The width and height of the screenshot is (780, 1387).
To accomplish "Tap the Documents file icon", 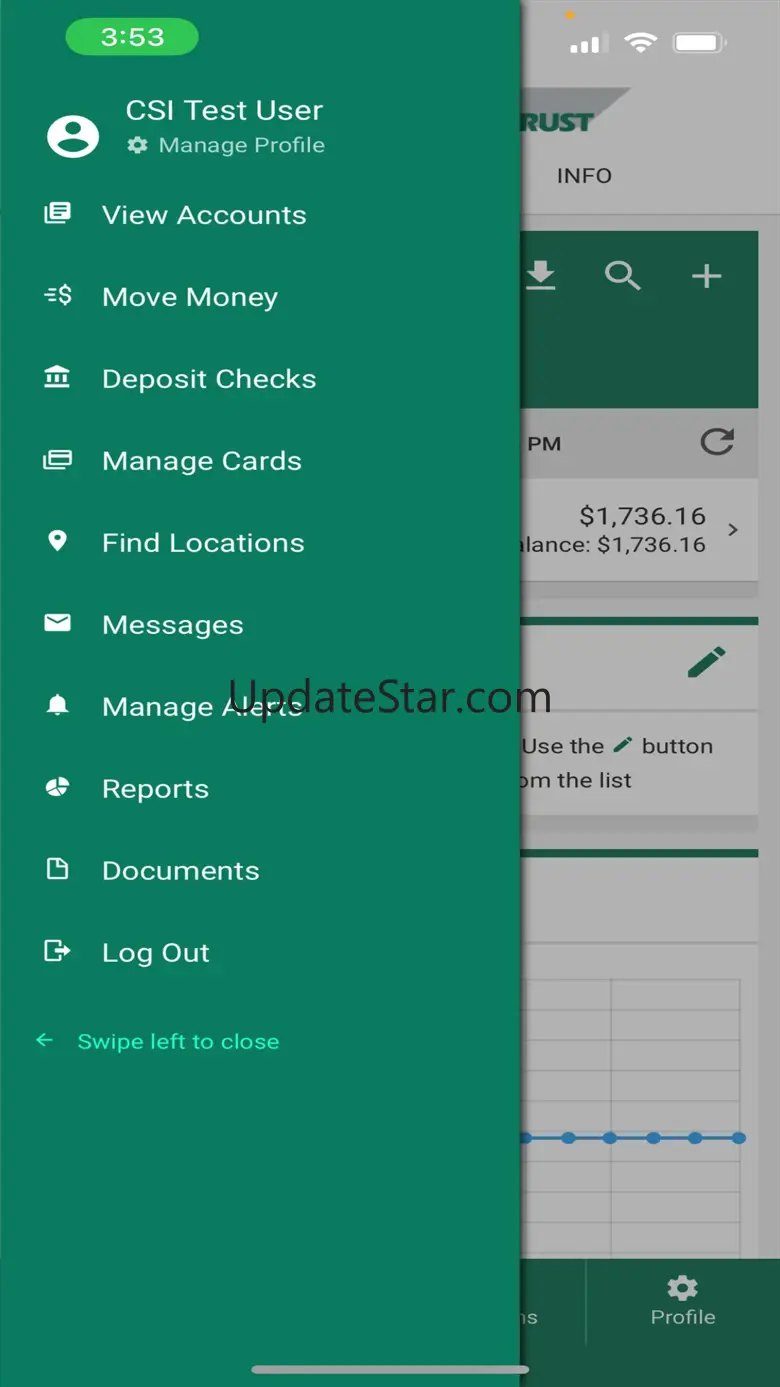I will pos(58,869).
